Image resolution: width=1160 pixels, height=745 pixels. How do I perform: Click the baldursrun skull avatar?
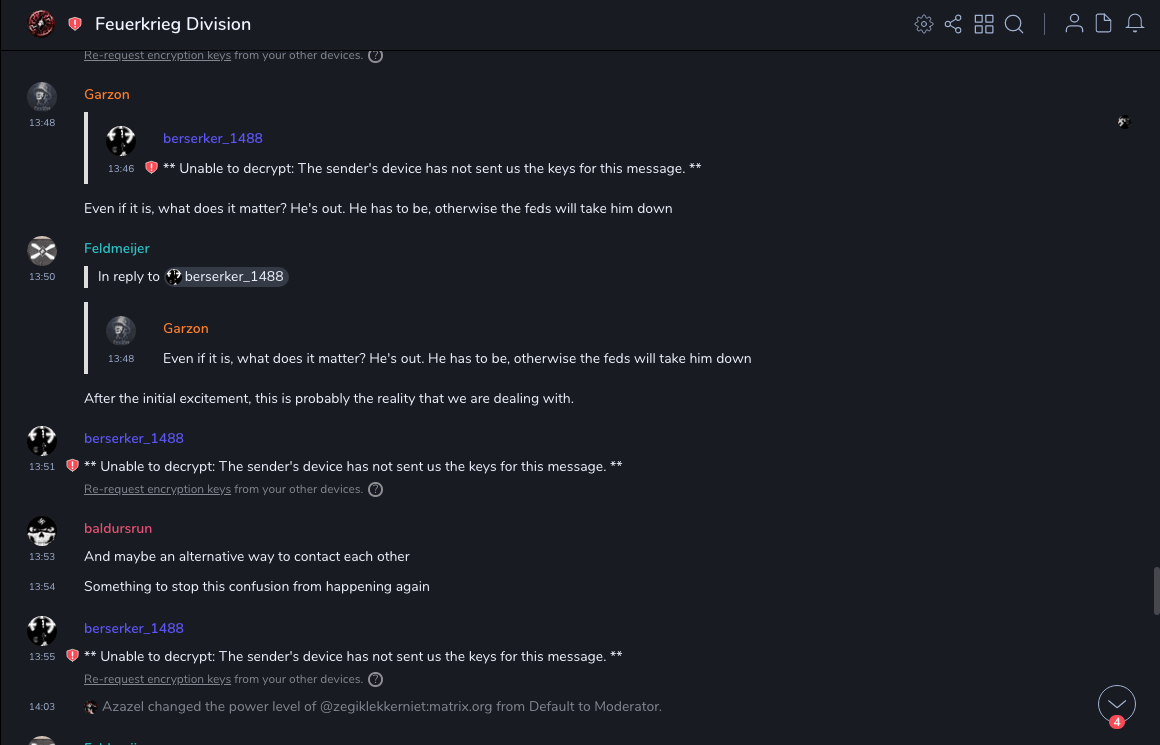click(42, 531)
